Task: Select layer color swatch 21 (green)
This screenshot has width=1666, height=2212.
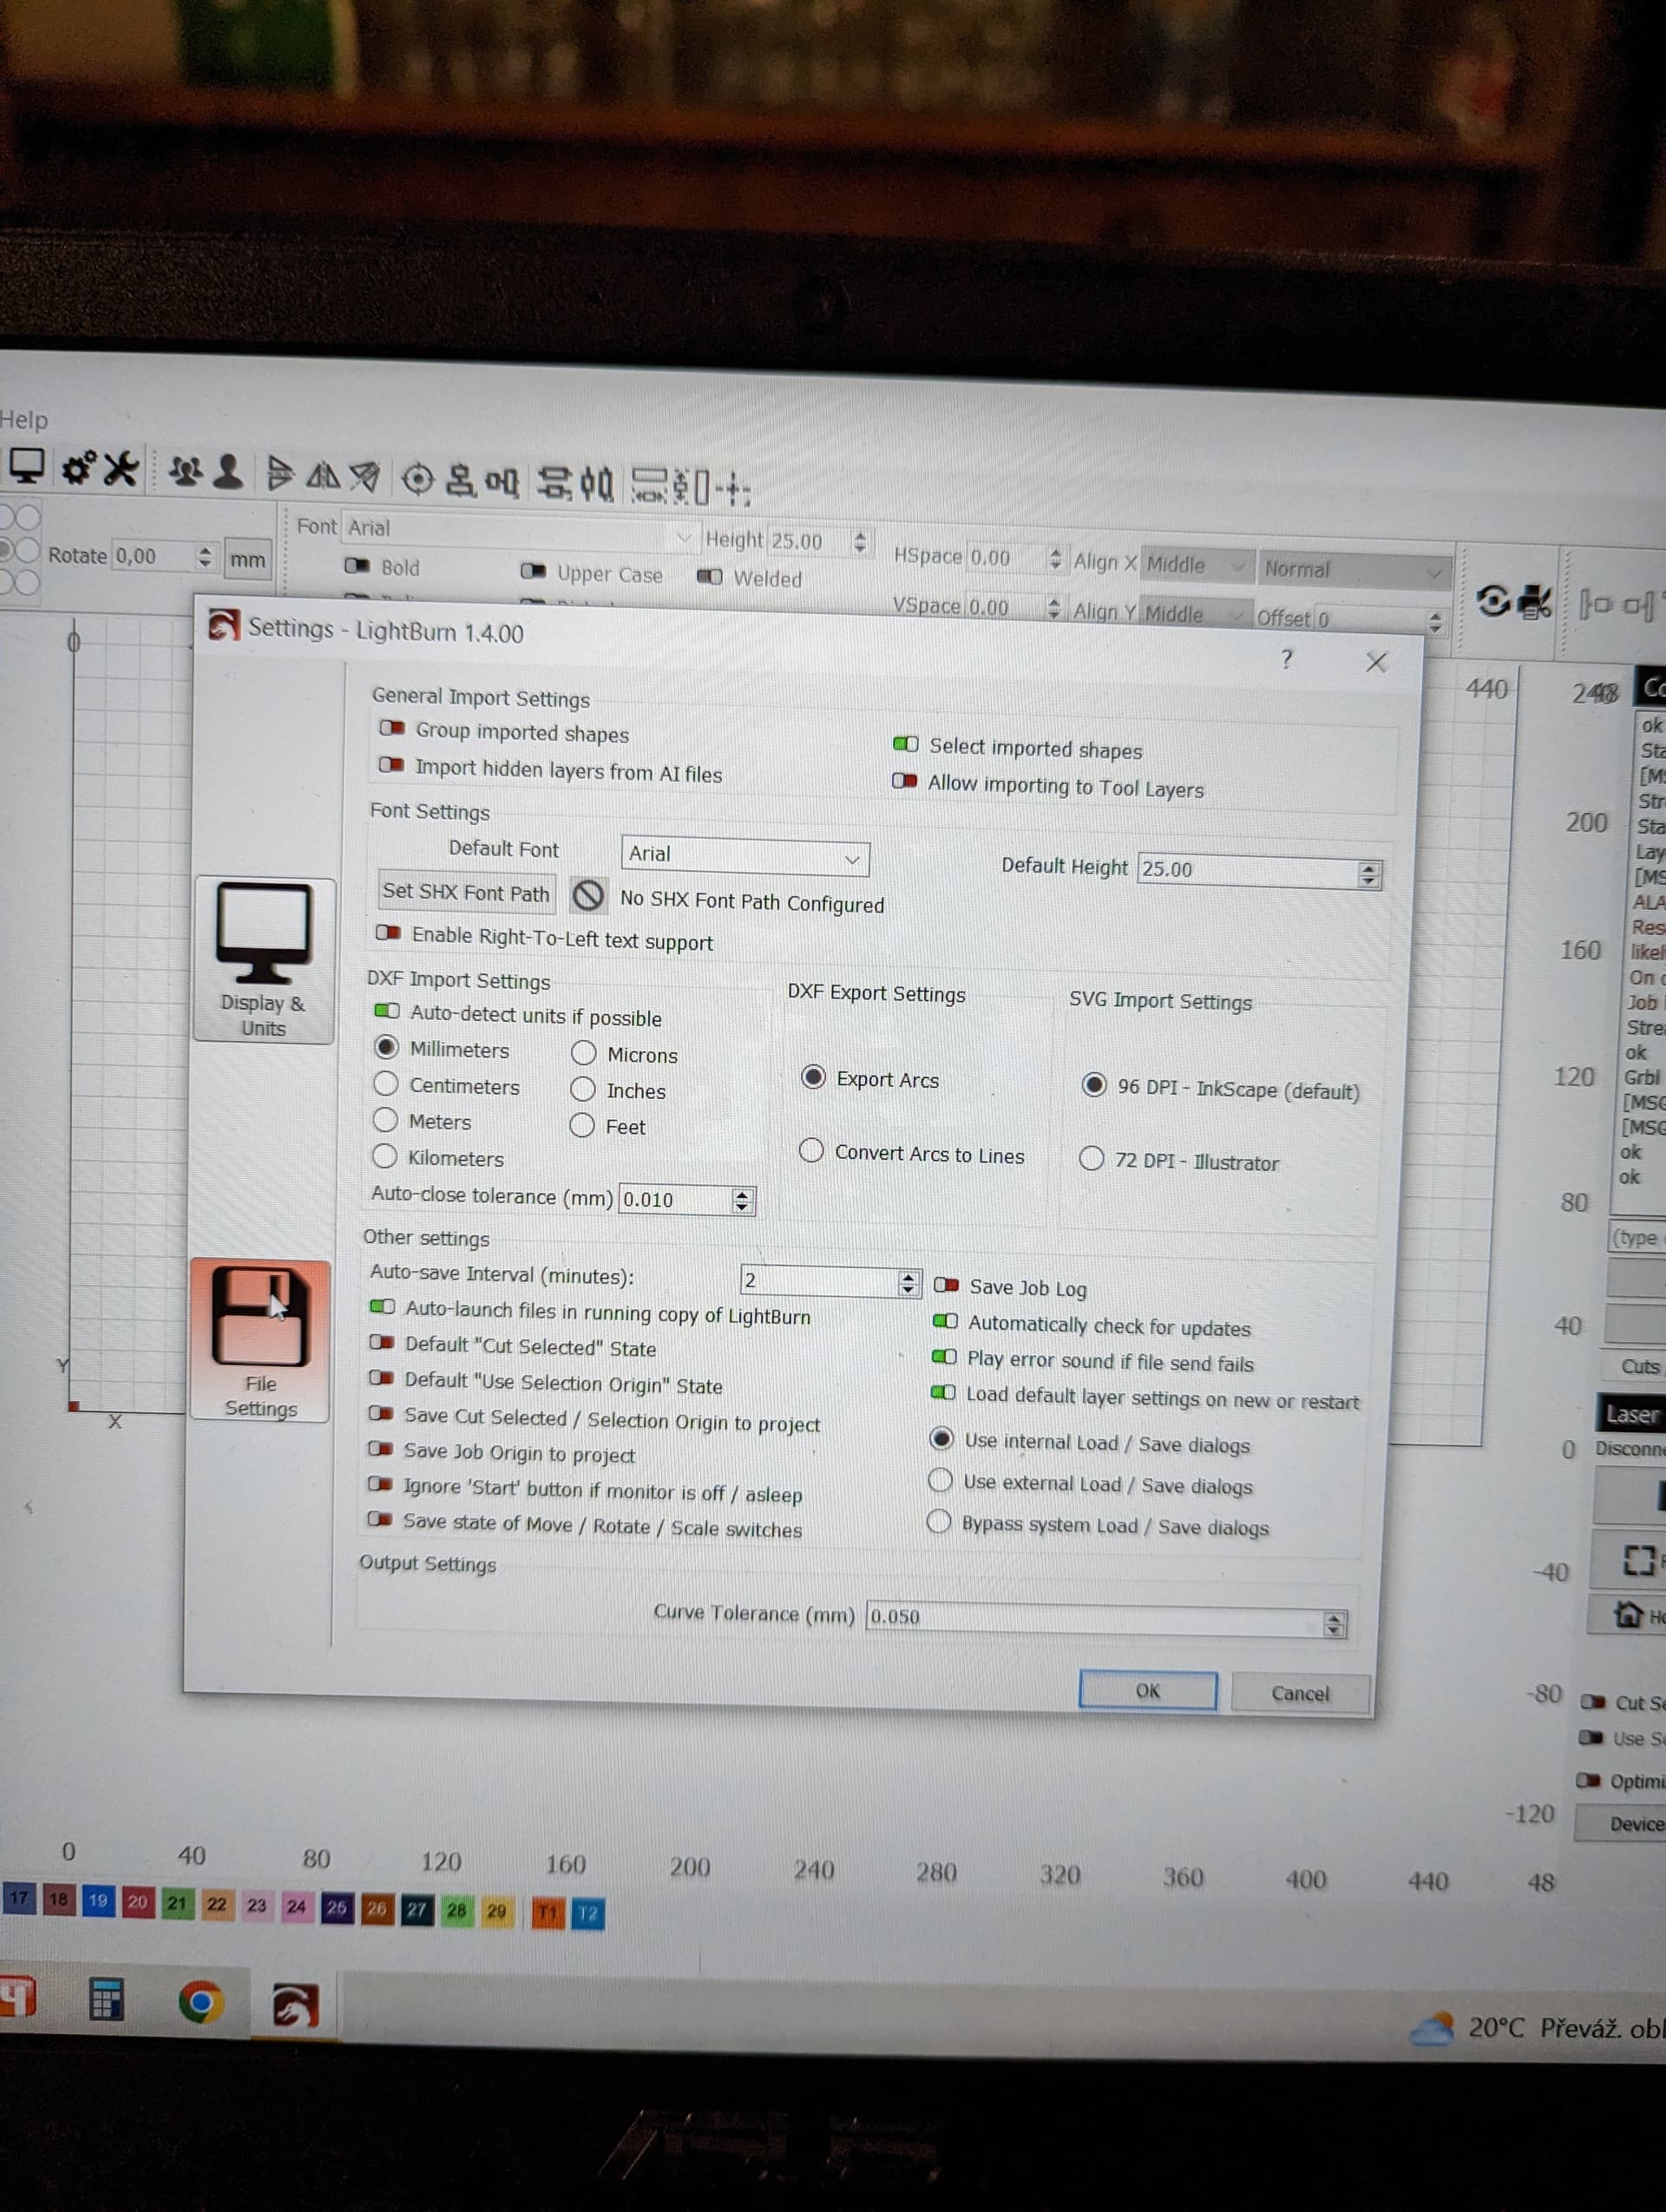Action: tap(177, 1902)
